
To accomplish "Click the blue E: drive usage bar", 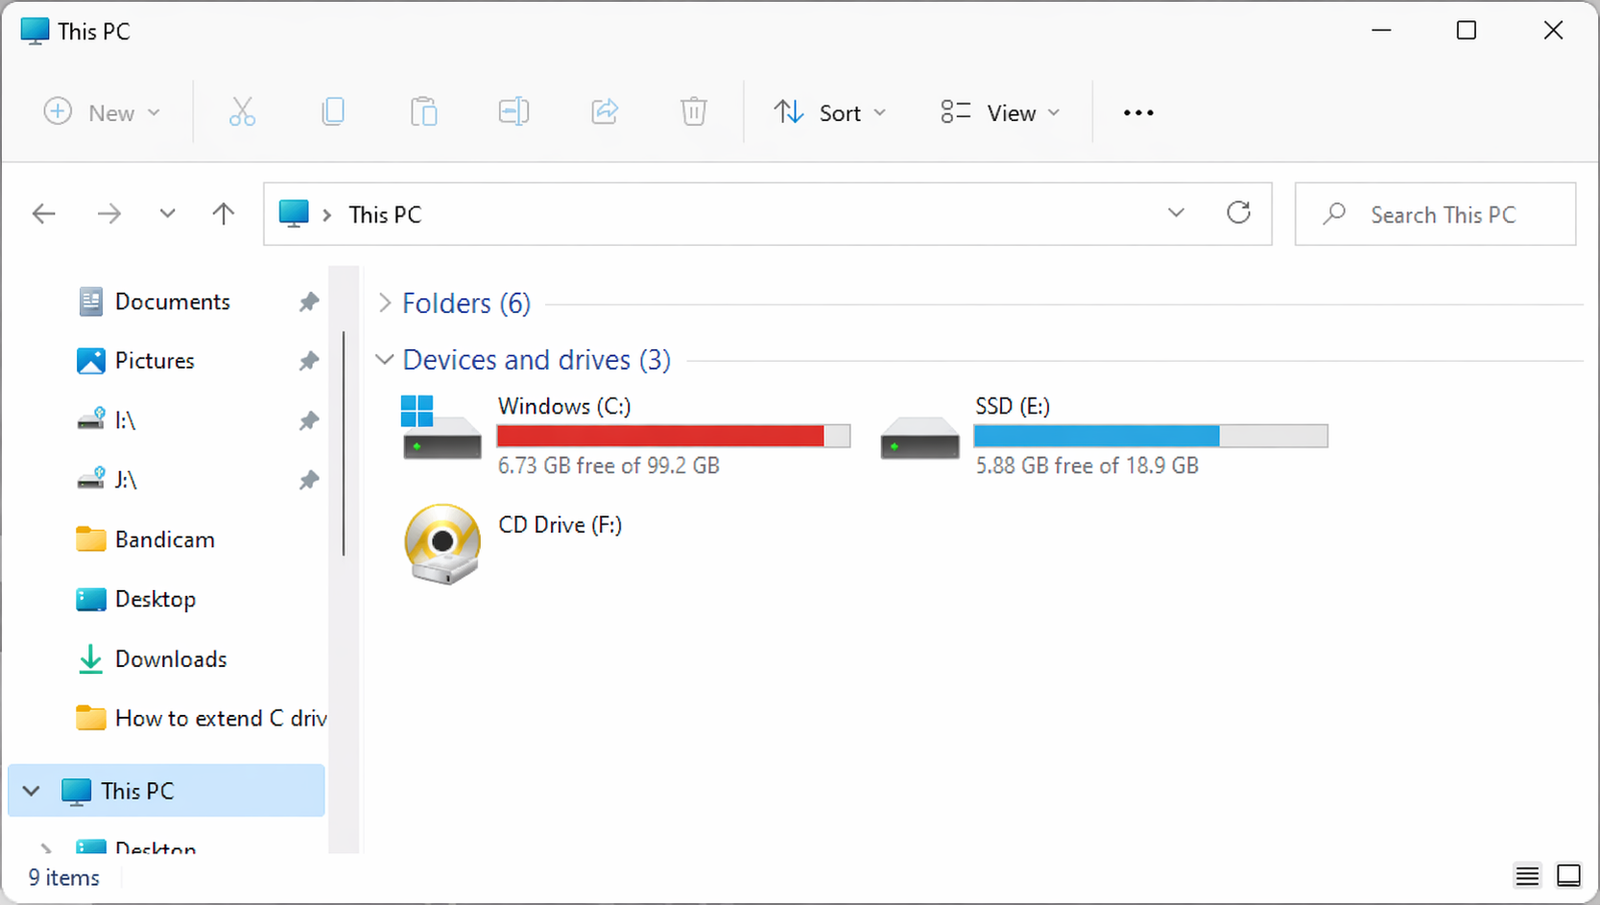I will pyautogui.click(x=1151, y=436).
